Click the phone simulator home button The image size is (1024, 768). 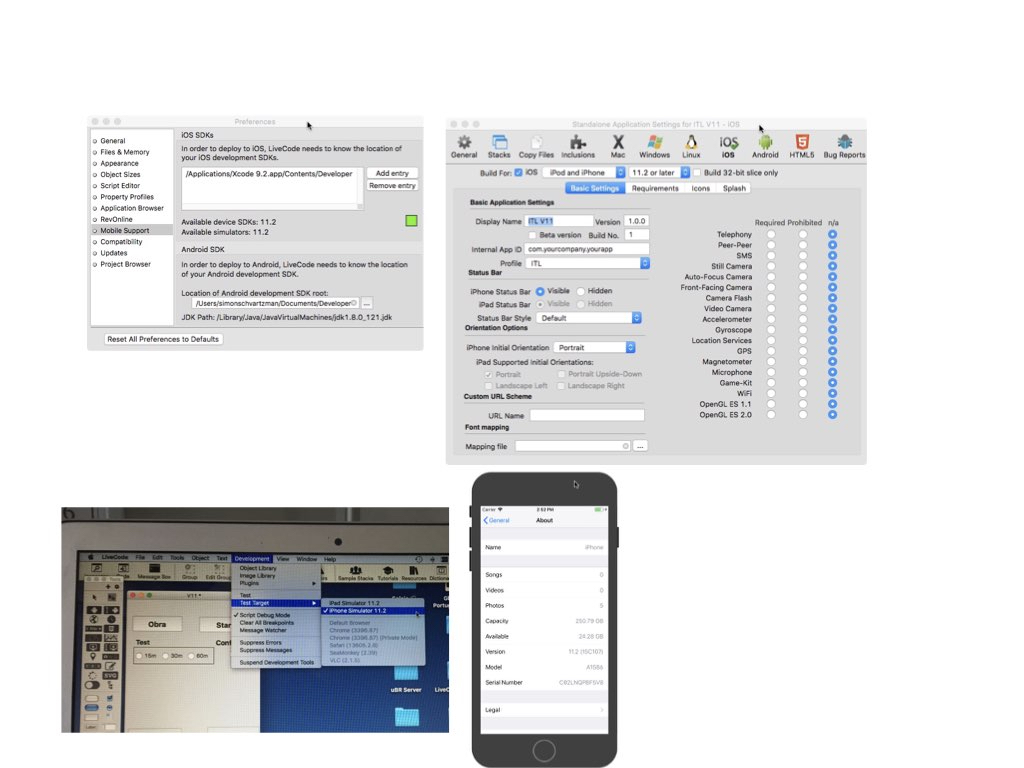[543, 751]
